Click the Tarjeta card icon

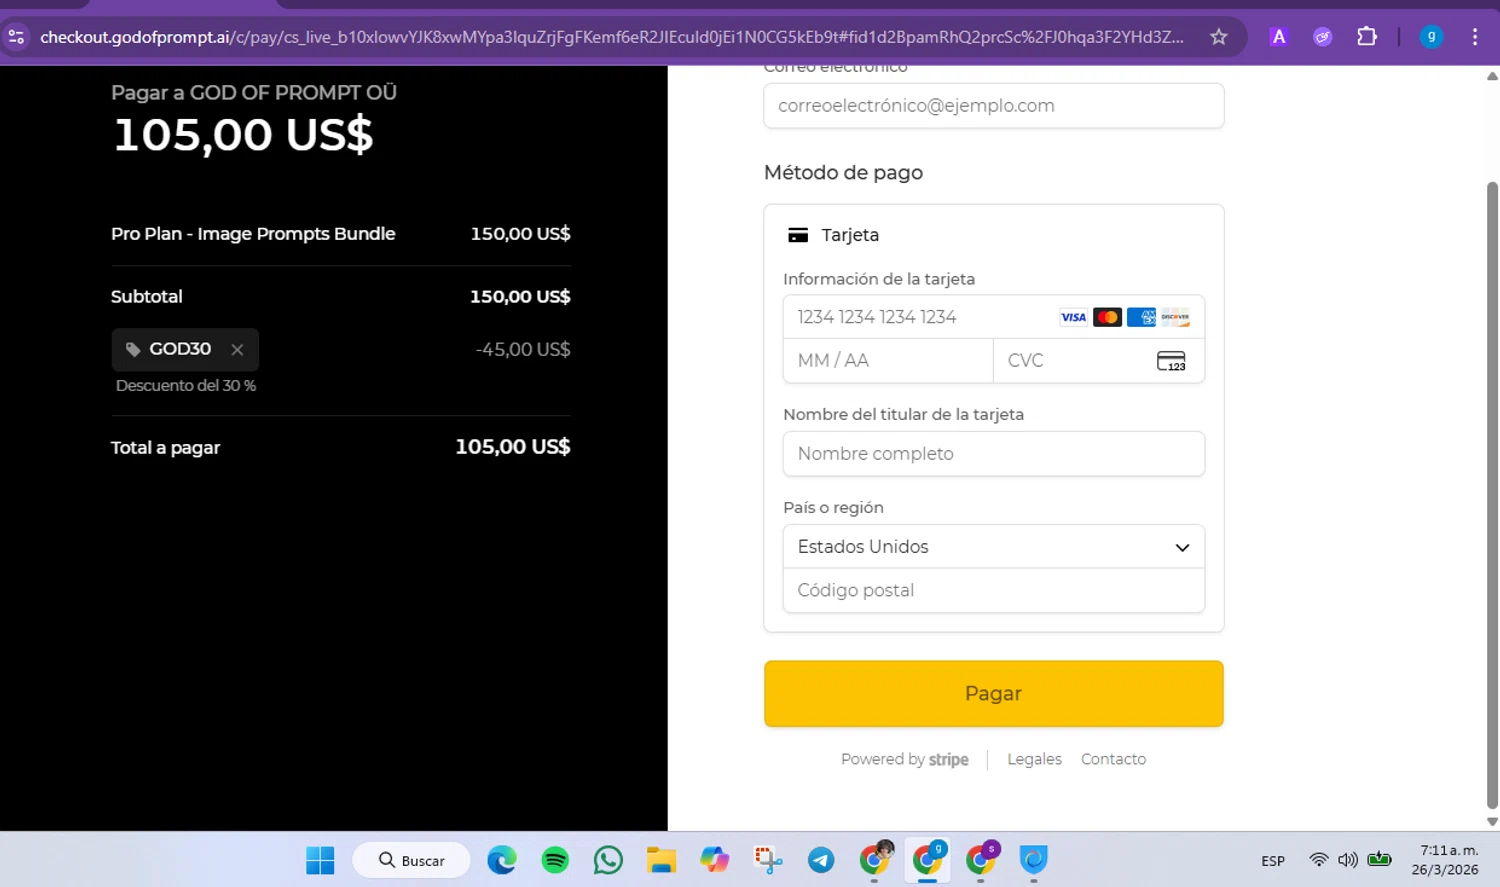point(798,235)
